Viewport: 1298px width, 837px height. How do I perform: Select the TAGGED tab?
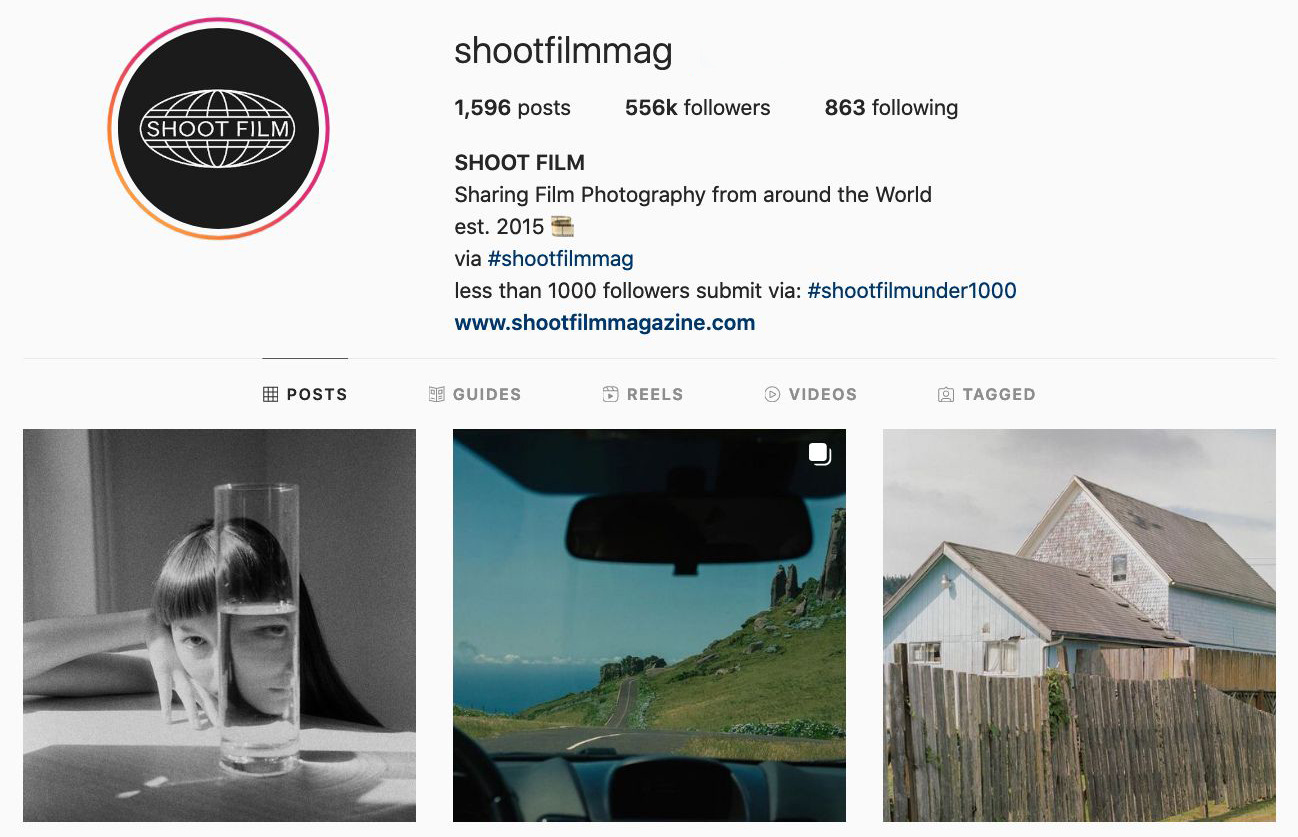986,394
